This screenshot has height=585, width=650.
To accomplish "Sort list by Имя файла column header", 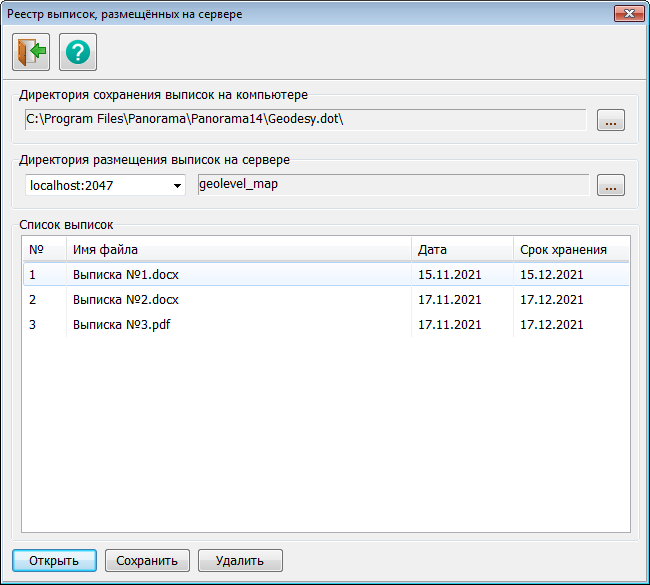I will click(238, 250).
